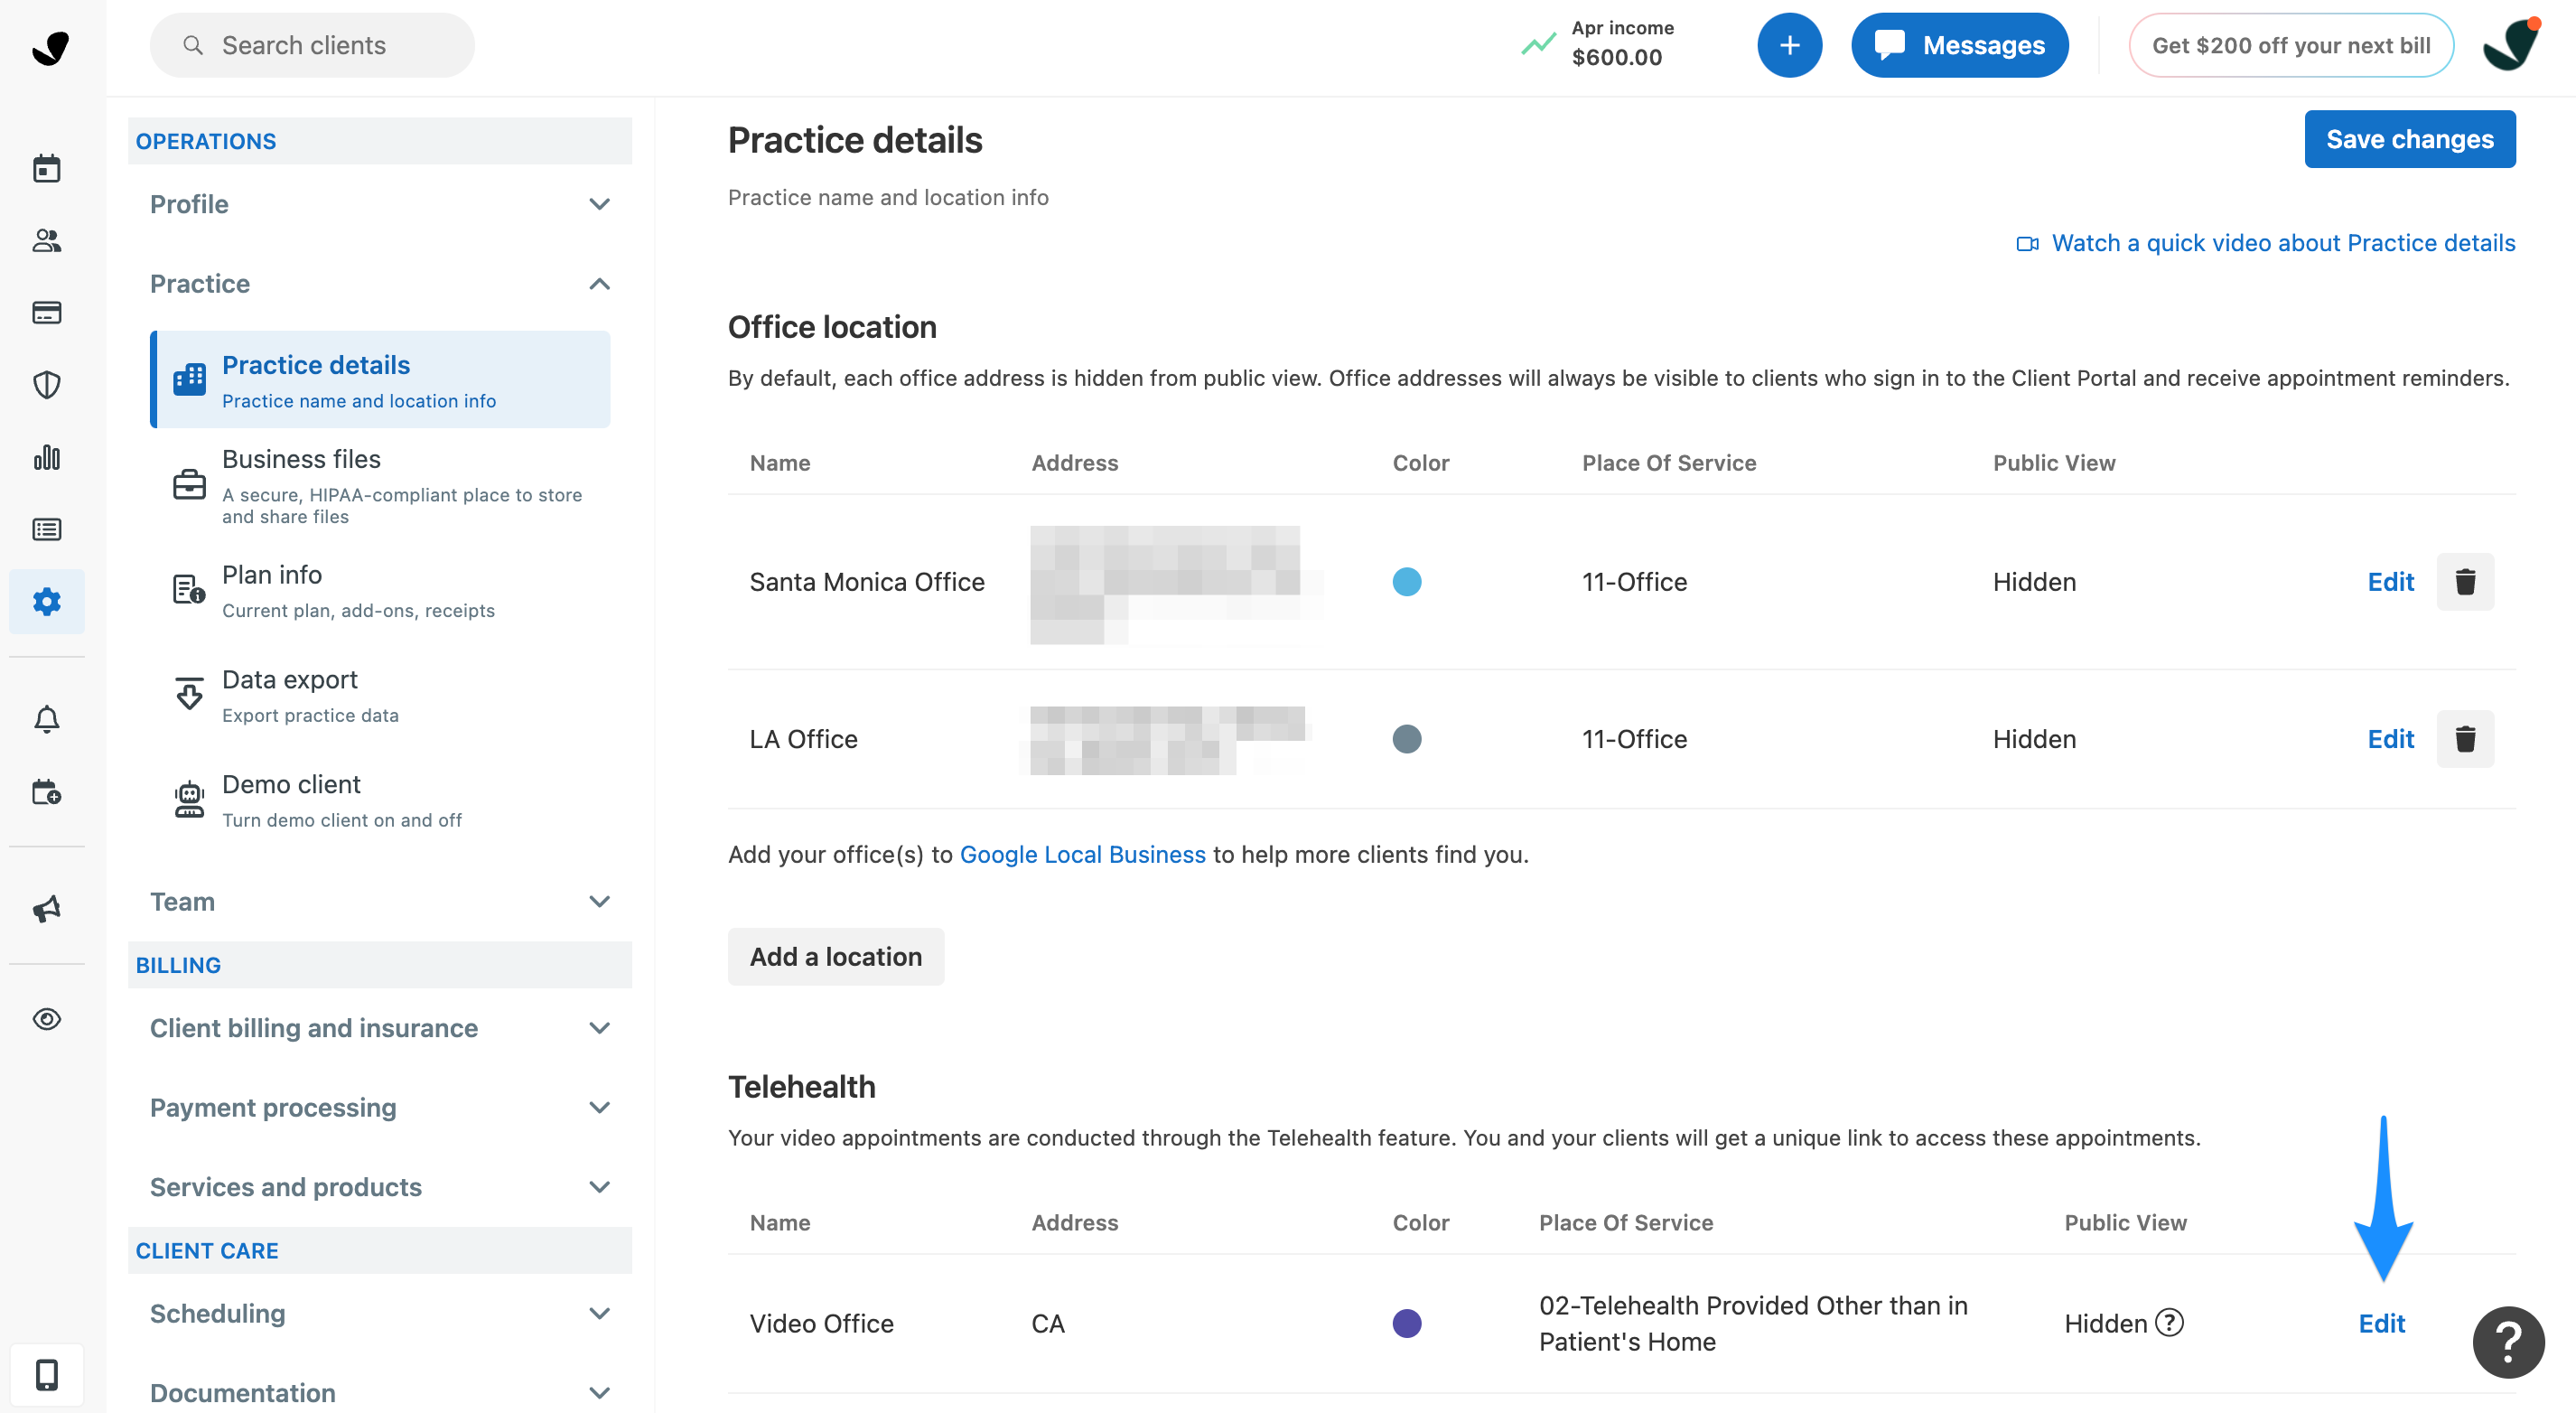Click Save changes button
The image size is (2576, 1413).
[2408, 139]
